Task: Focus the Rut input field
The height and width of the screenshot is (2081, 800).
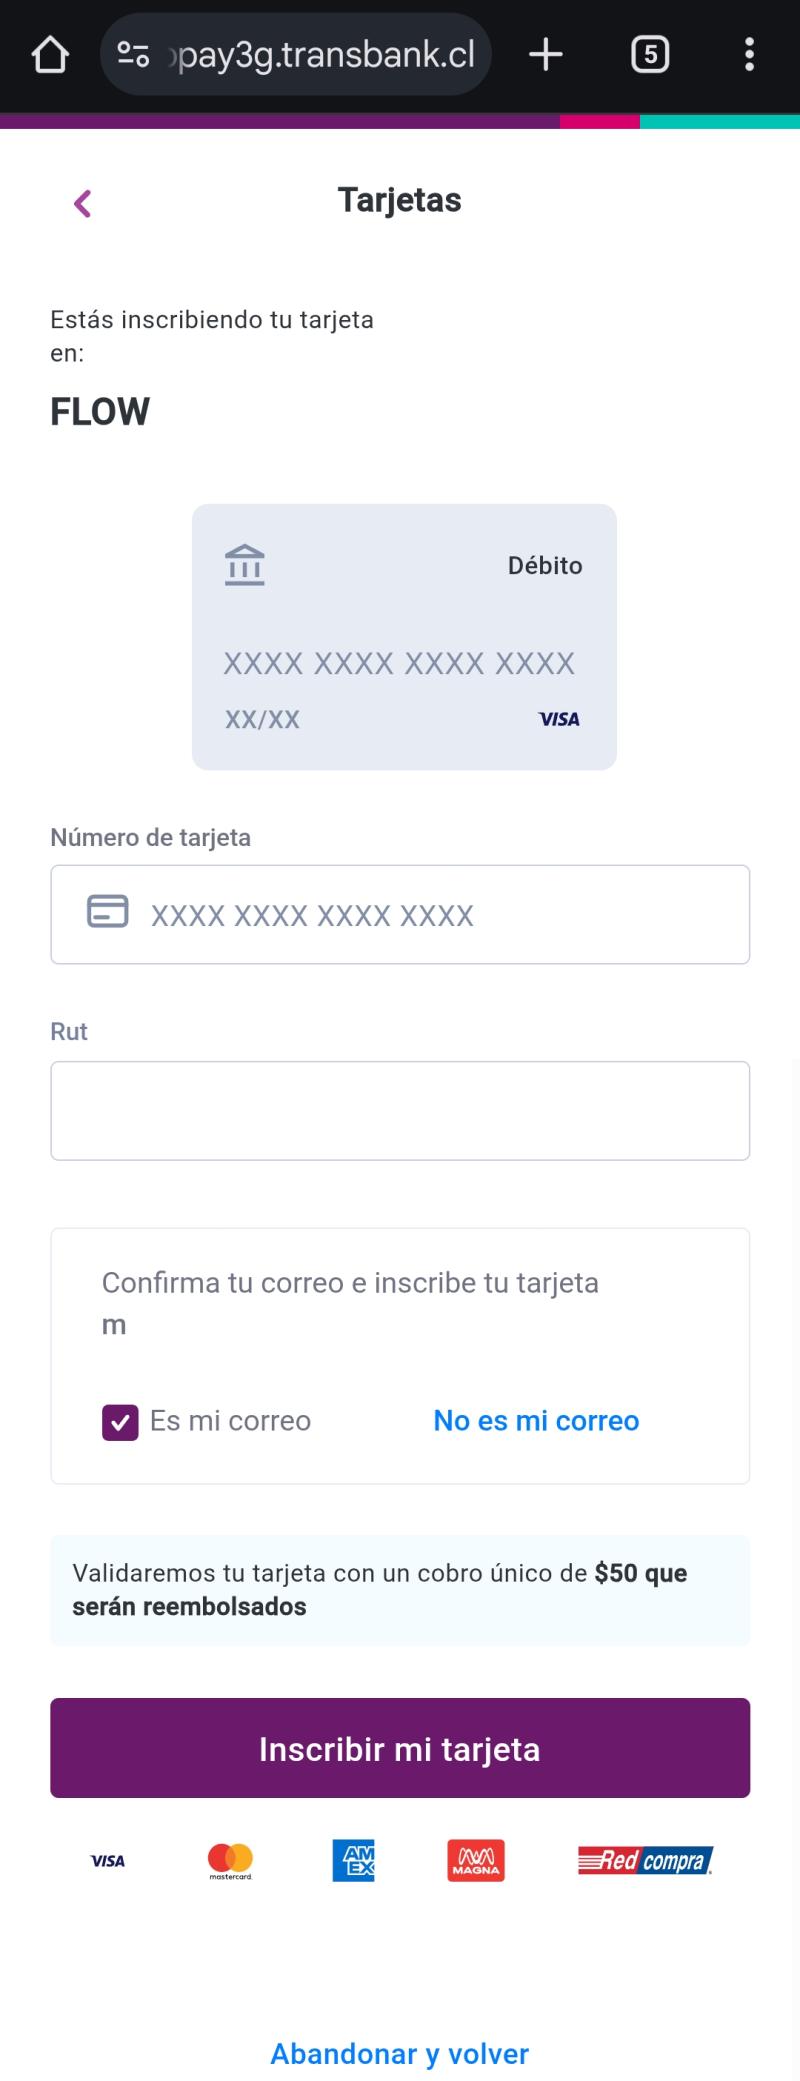Action: point(400,1111)
